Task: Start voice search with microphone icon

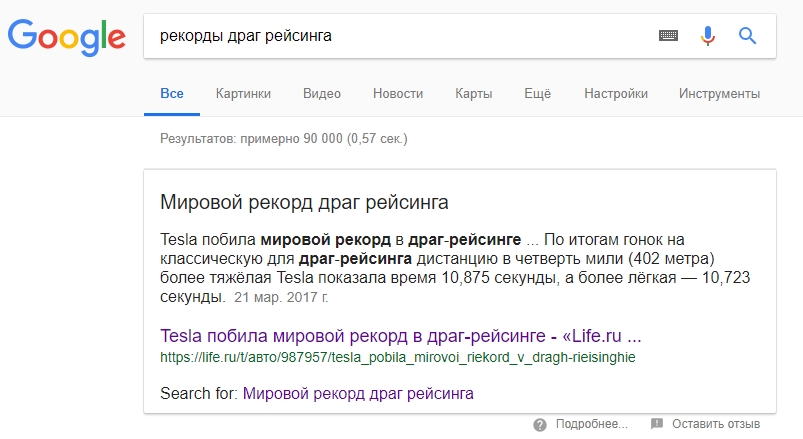Action: [708, 35]
